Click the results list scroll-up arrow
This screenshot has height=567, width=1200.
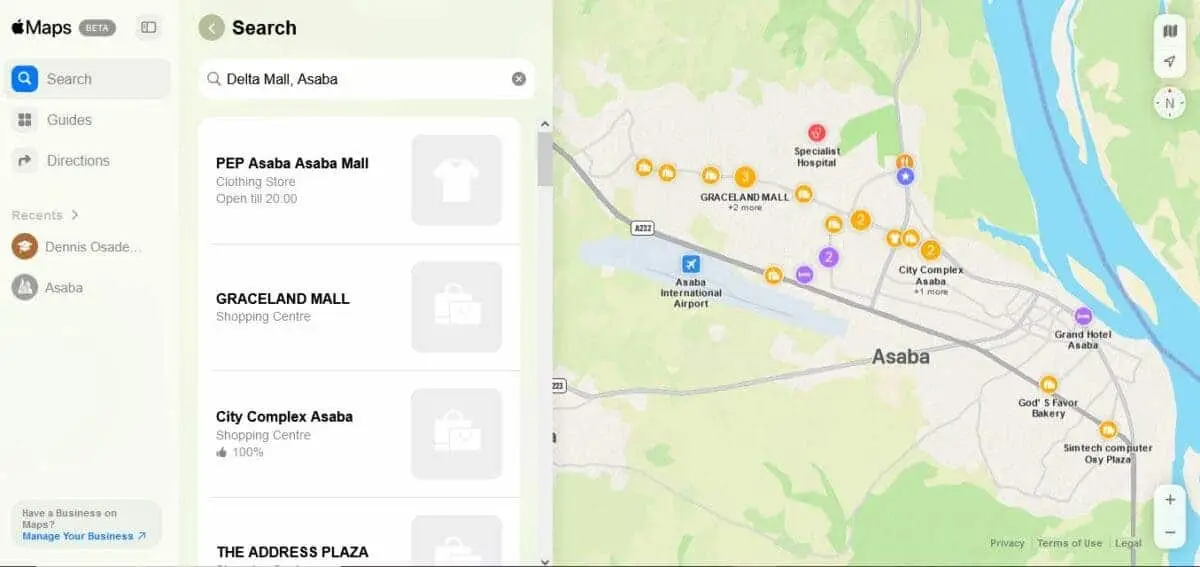pos(545,125)
